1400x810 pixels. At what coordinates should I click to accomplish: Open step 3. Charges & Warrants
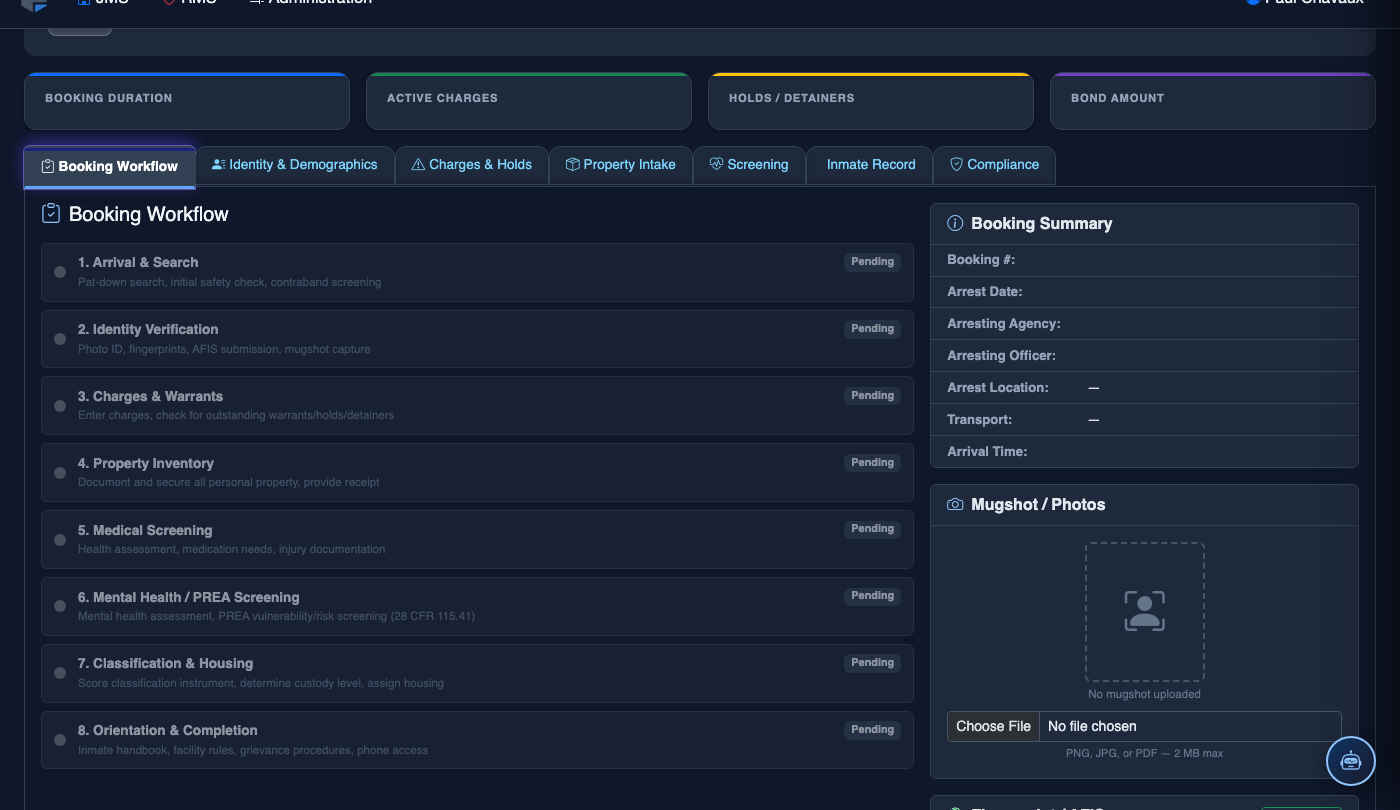pyautogui.click(x=477, y=406)
